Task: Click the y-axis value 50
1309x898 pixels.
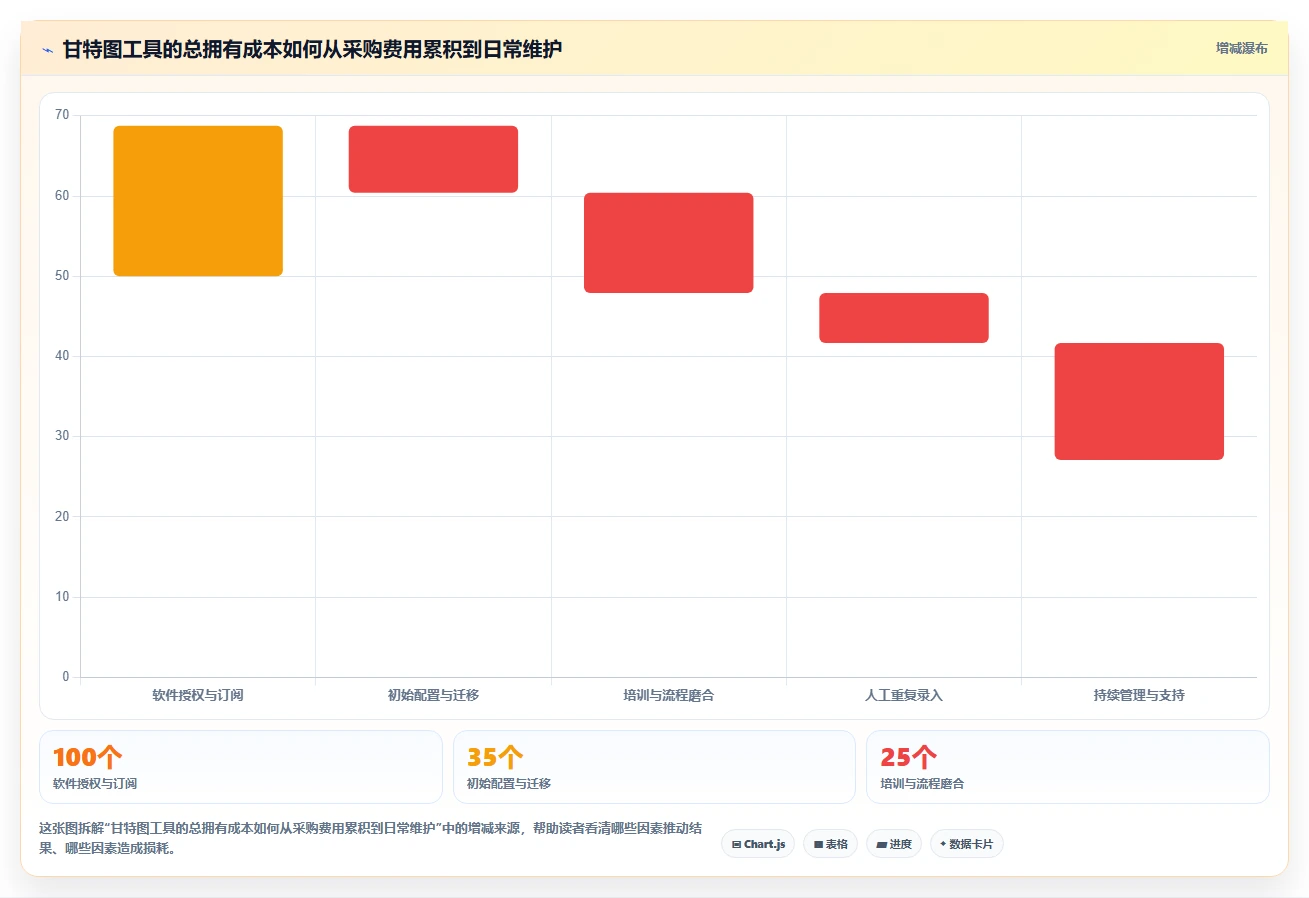Action: point(62,276)
